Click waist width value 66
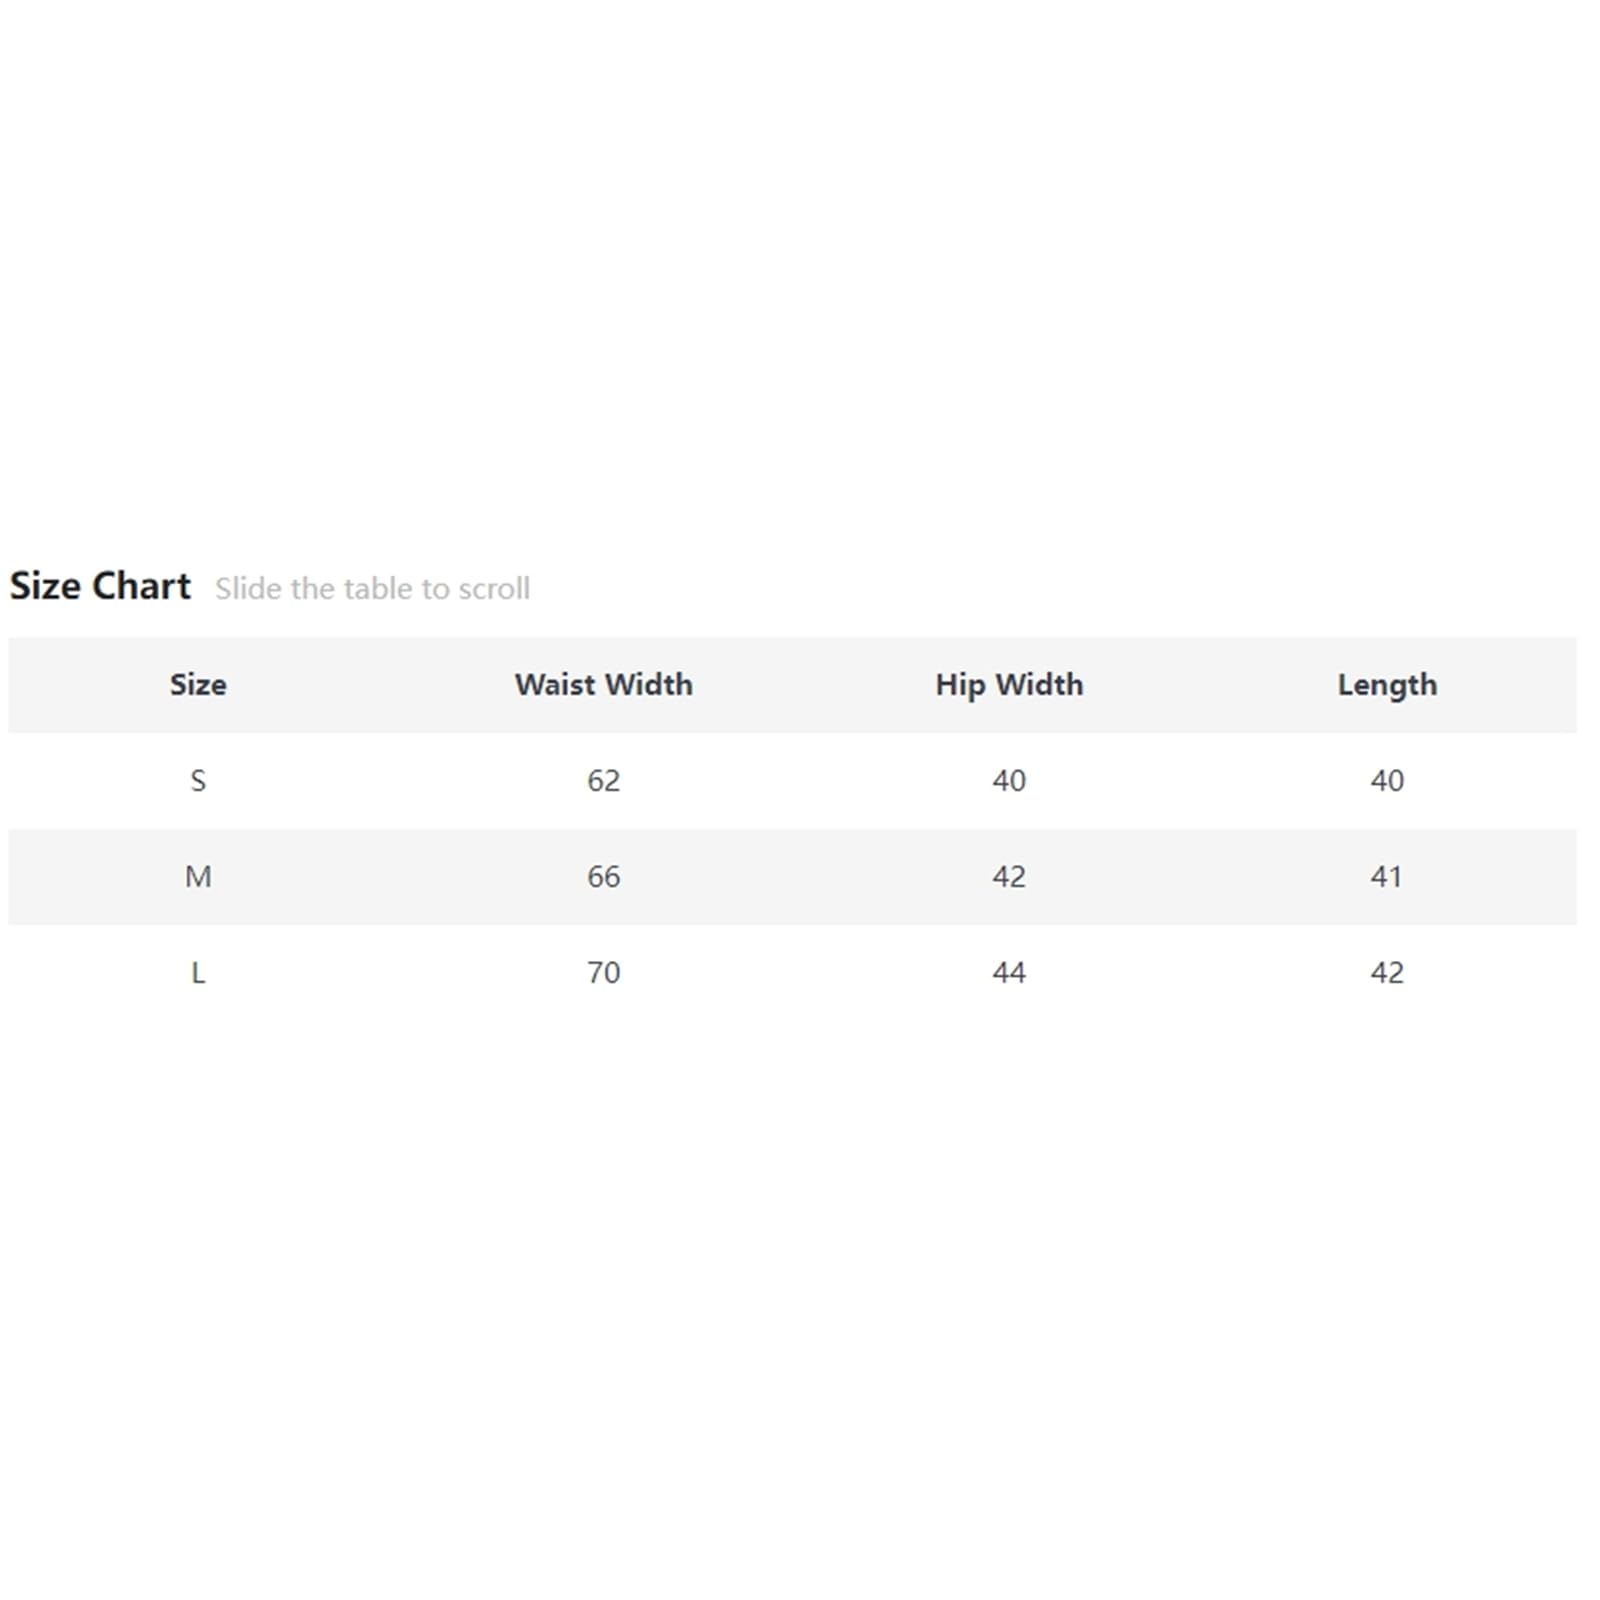The height and width of the screenshot is (1600, 1600). point(603,876)
